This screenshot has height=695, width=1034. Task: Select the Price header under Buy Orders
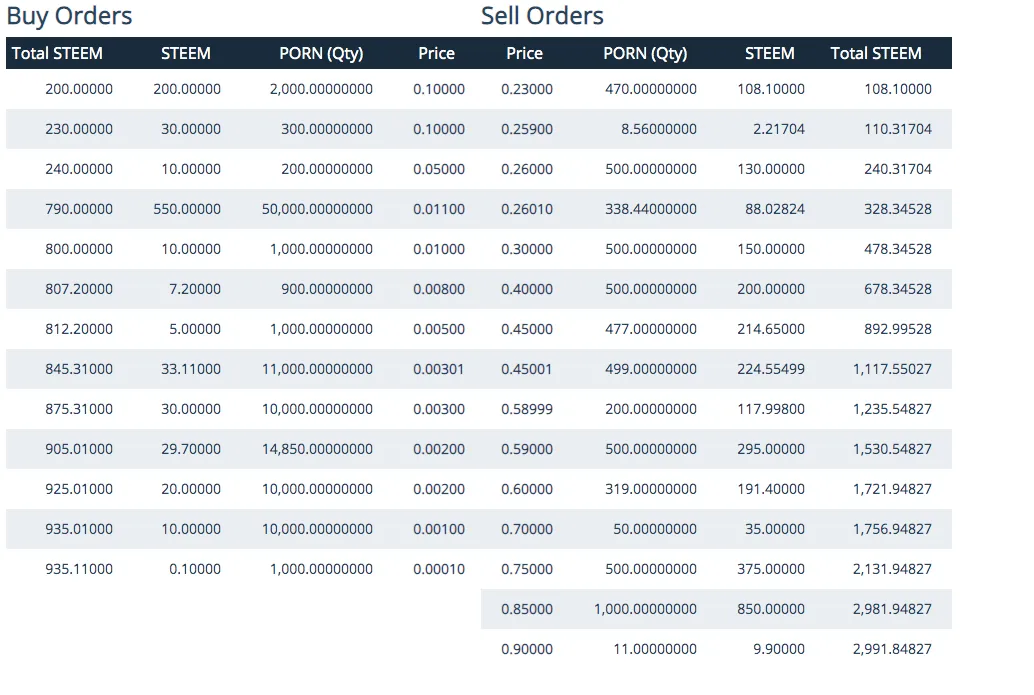pyautogui.click(x=437, y=53)
